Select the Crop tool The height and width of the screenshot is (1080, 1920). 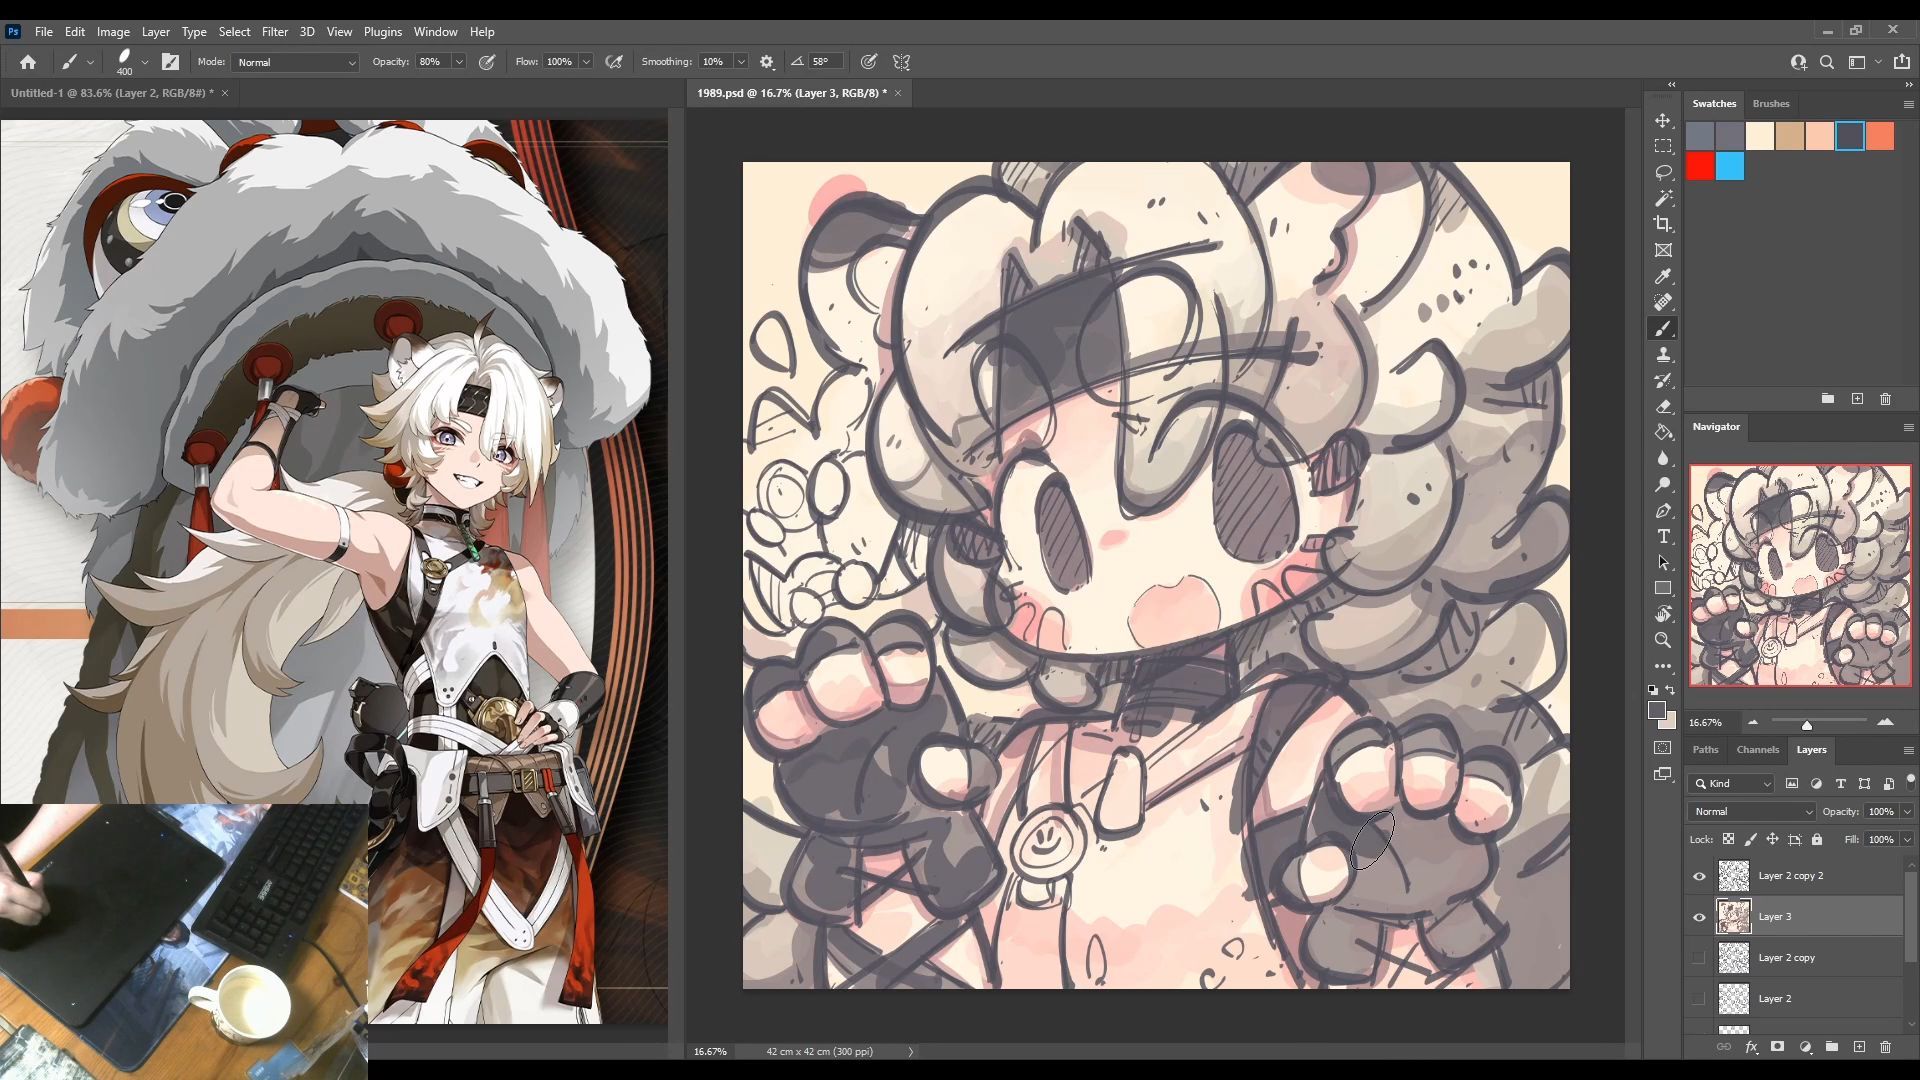pyautogui.click(x=1663, y=224)
